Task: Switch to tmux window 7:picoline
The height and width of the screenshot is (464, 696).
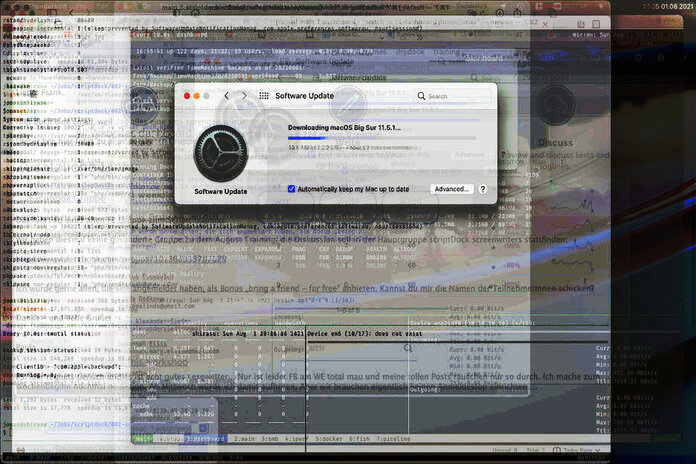Action: click(x=393, y=439)
